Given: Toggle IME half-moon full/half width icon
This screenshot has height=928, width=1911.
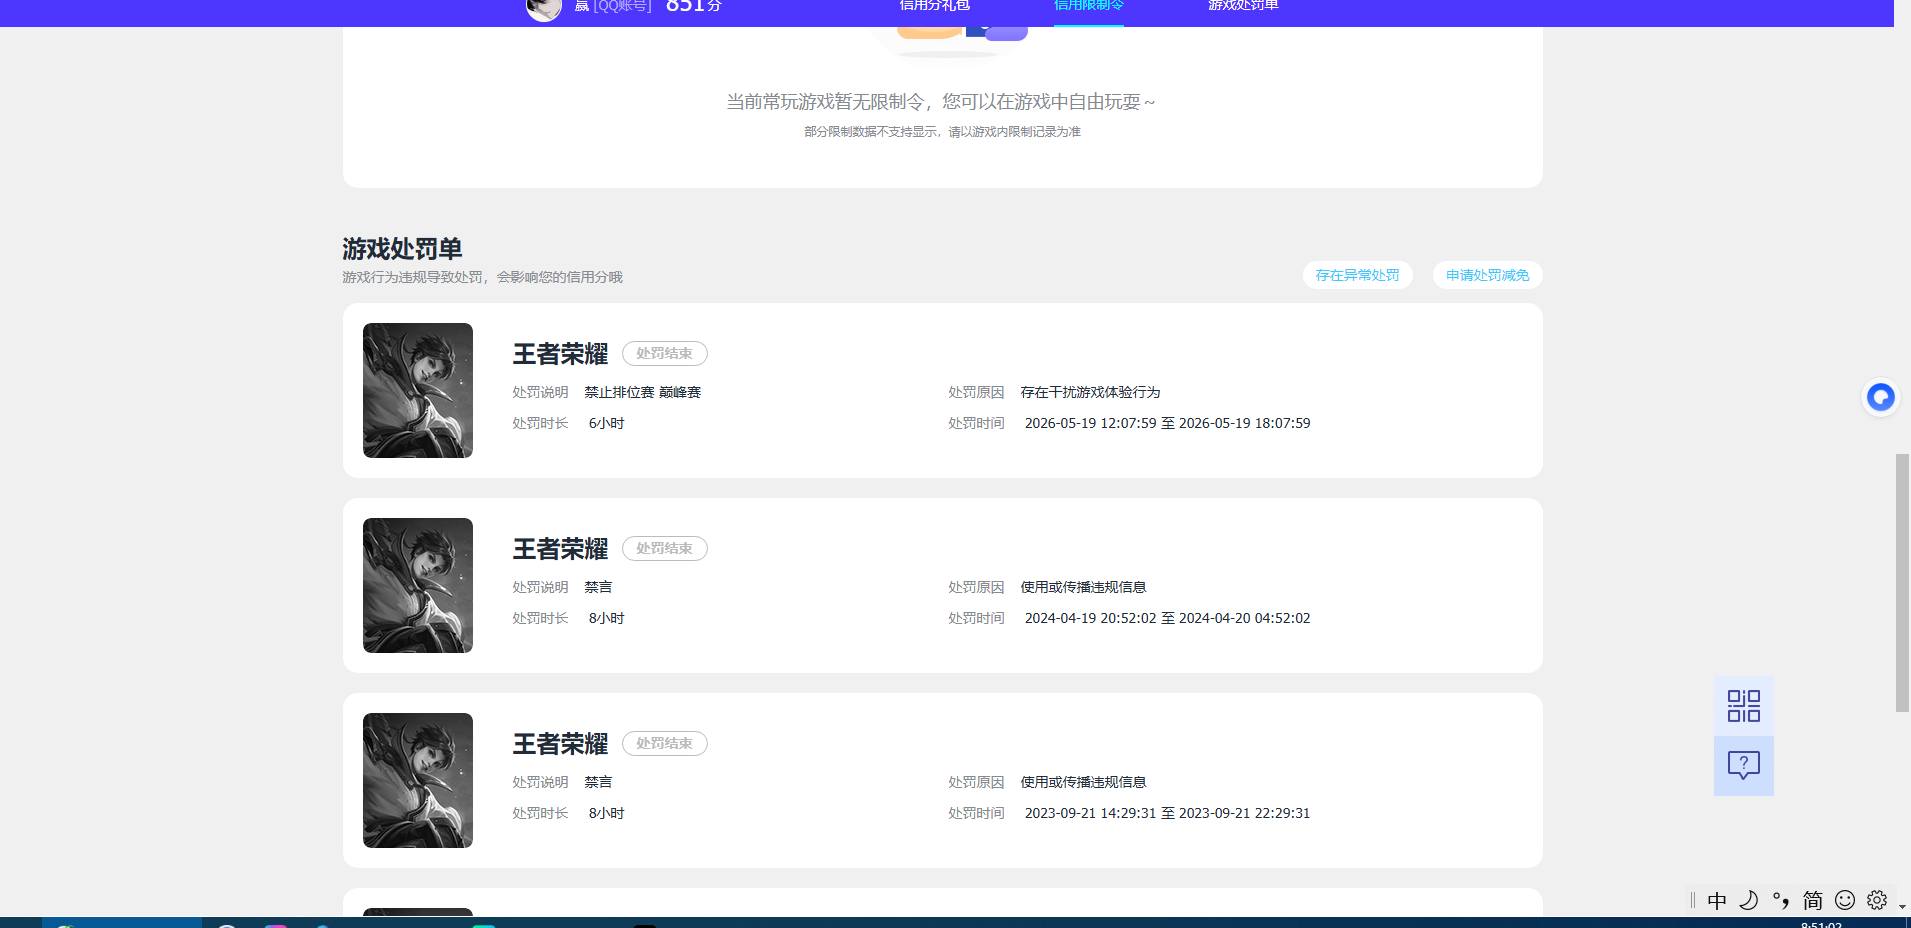Looking at the screenshot, I should (x=1749, y=900).
